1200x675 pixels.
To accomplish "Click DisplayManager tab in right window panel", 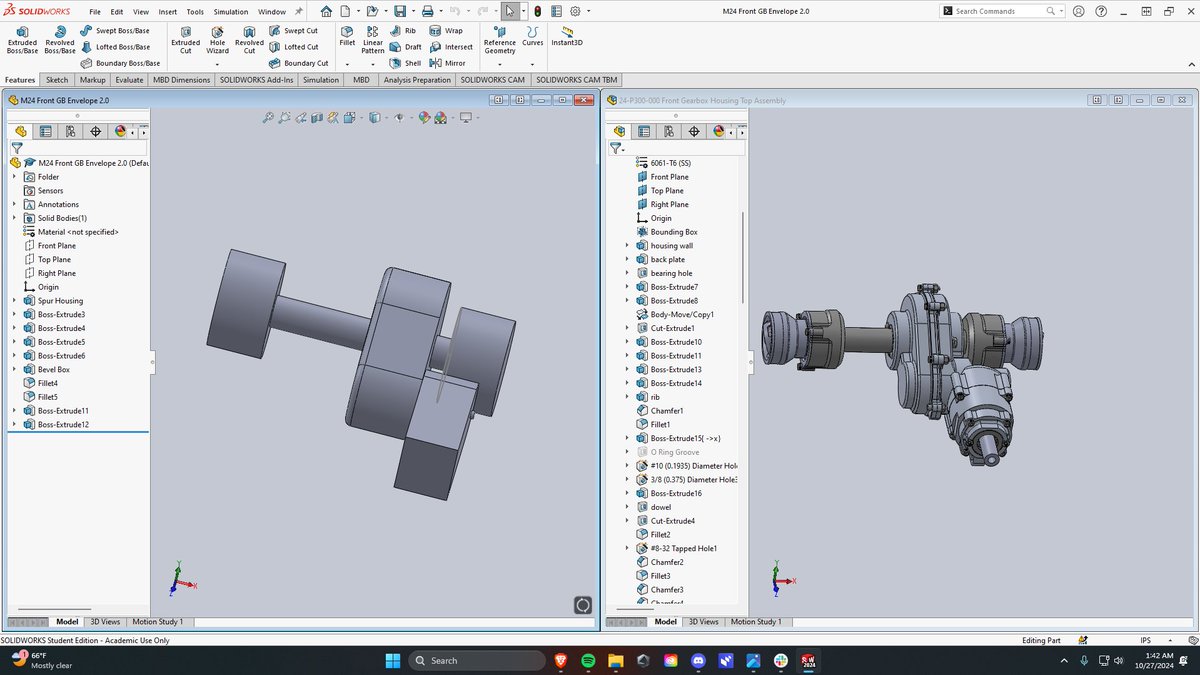I will pyautogui.click(x=720, y=131).
